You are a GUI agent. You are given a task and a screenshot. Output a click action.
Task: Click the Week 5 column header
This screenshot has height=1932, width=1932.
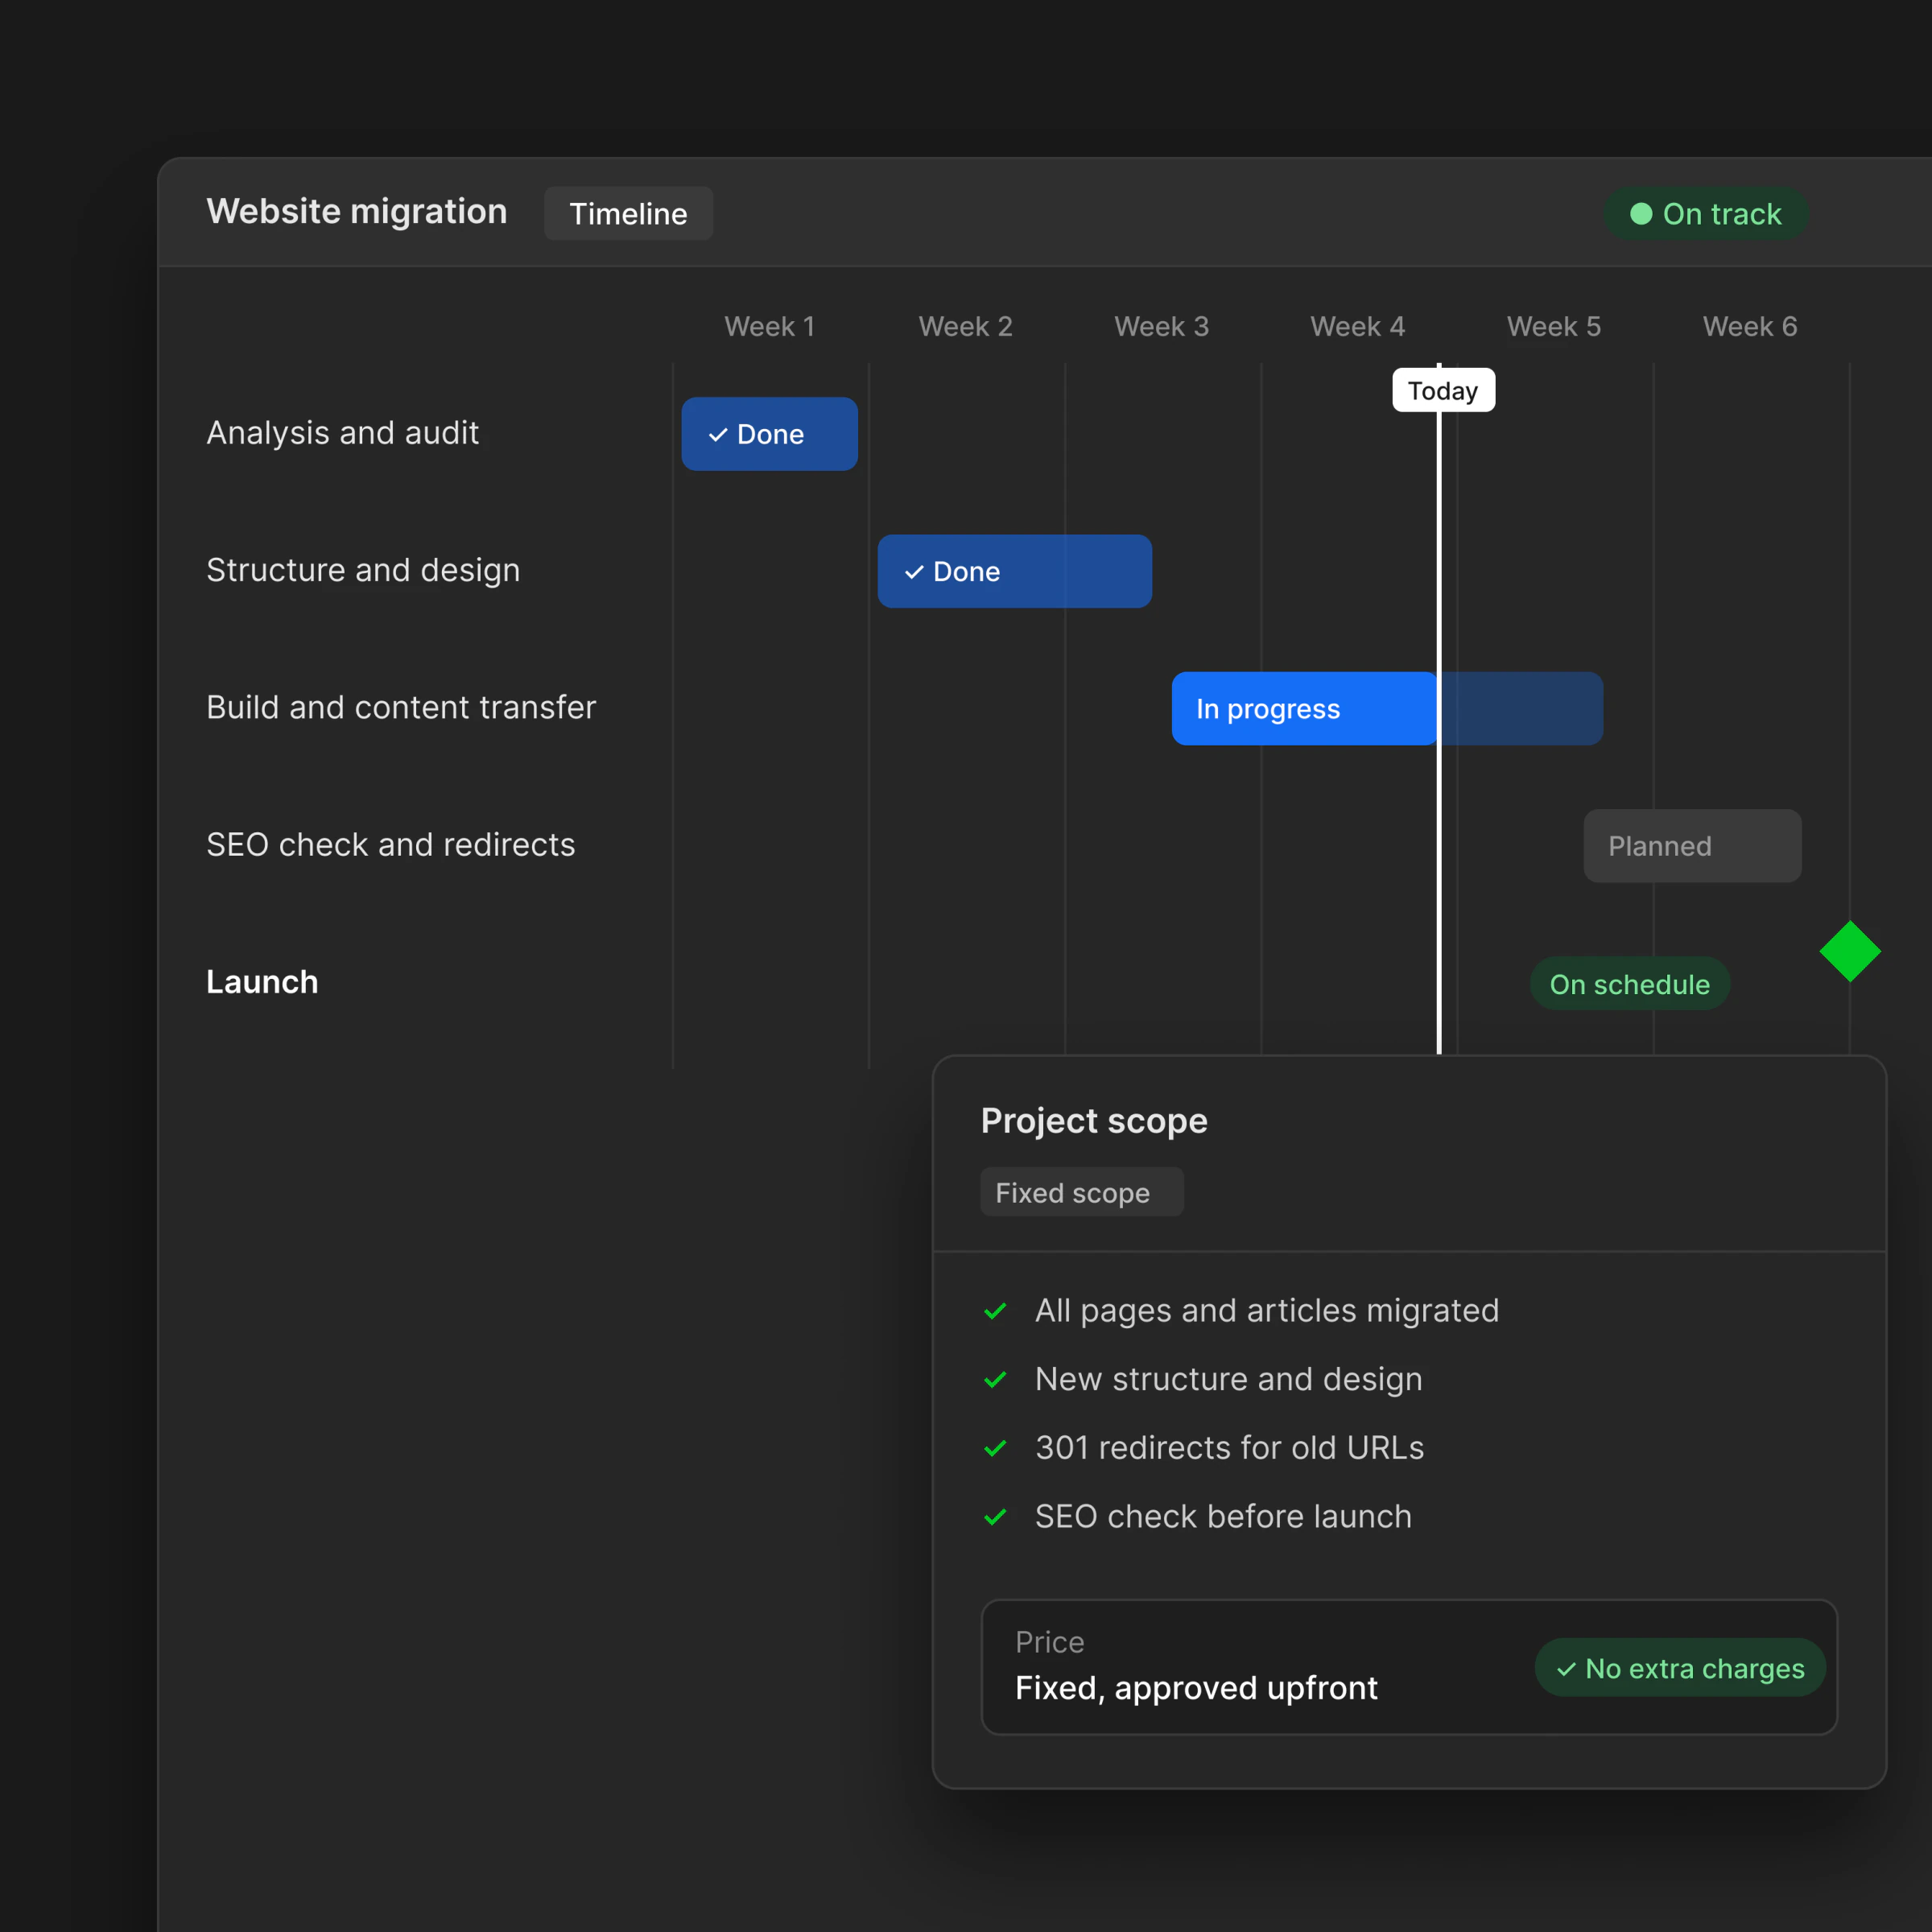pos(1554,326)
